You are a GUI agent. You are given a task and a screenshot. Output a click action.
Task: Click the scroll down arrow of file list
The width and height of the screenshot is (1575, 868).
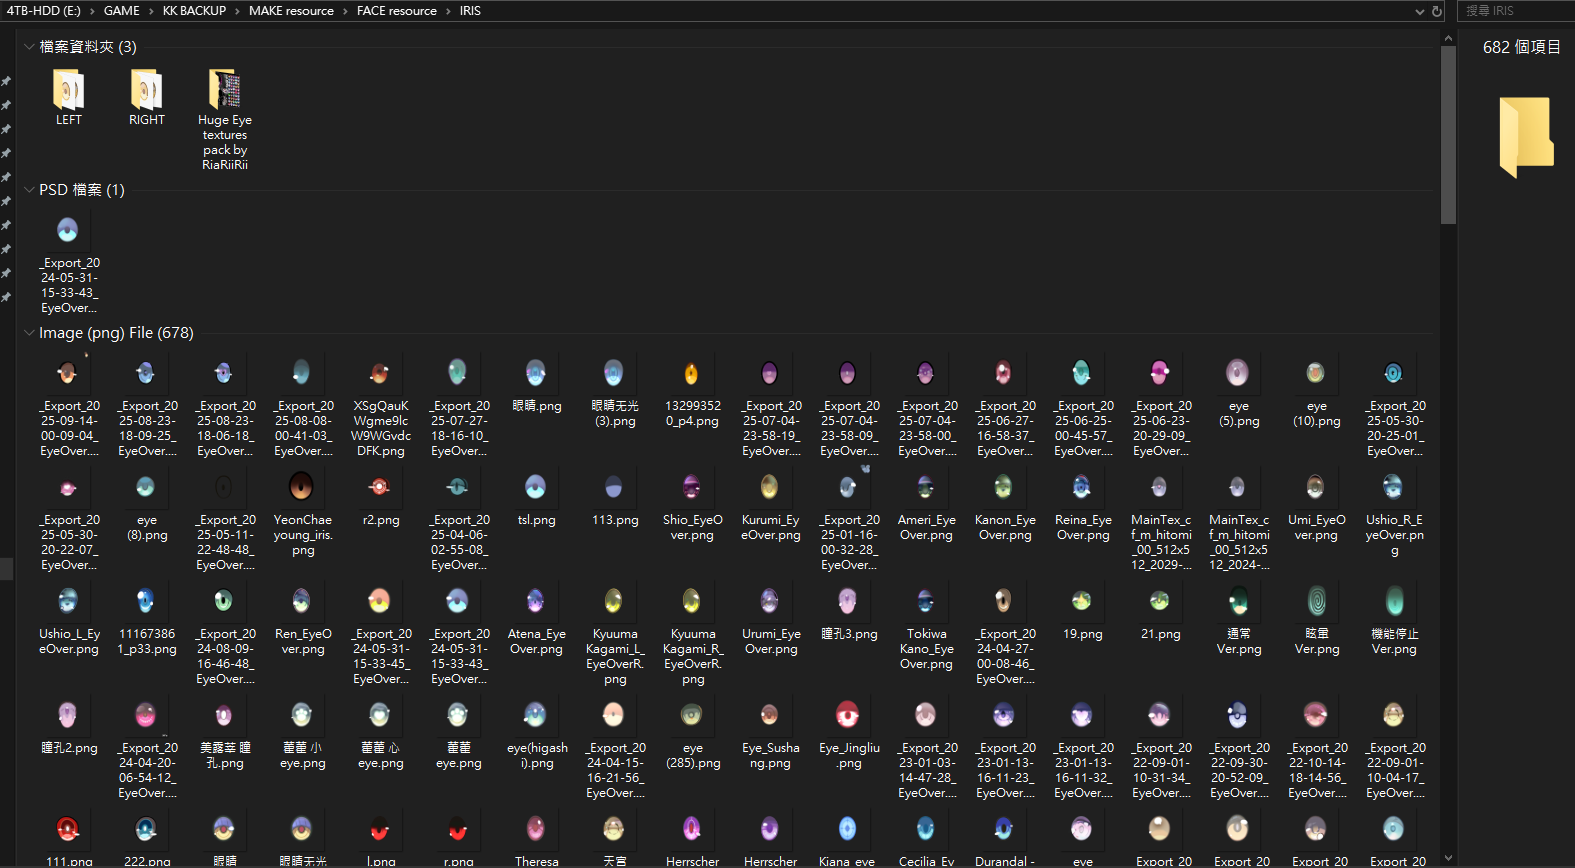coord(1448,858)
